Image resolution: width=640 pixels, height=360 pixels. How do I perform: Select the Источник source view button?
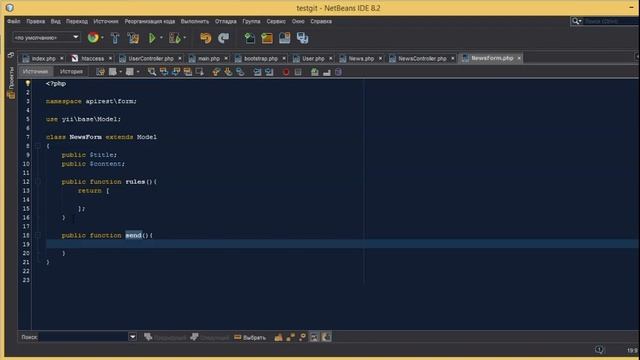point(35,72)
